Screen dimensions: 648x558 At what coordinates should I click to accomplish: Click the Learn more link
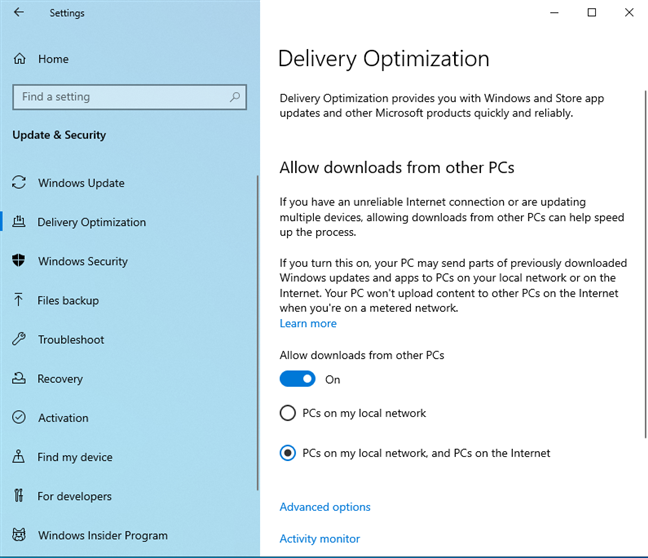point(308,323)
